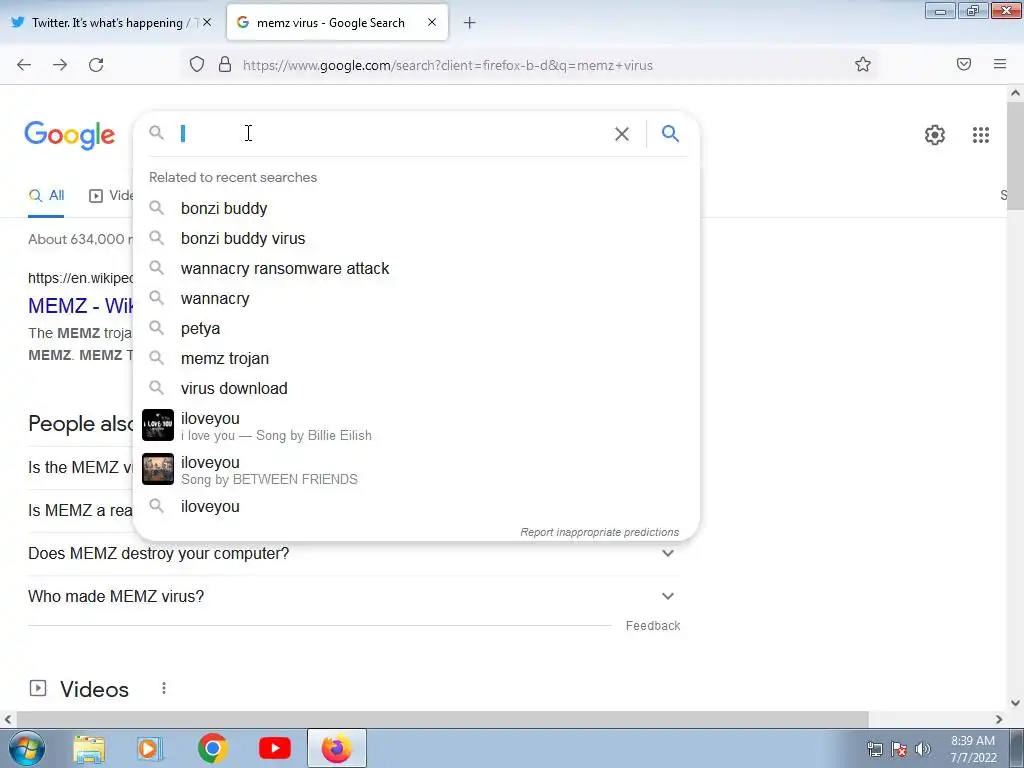Switch to the All results tab
The image size is (1024, 768).
46,195
